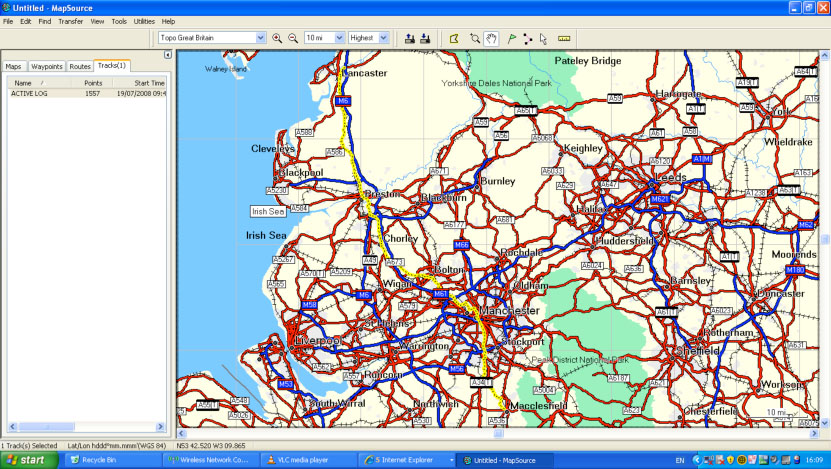This screenshot has height=469, width=831.
Task: Show hidden tray icons arrow
Action: pyautogui.click(x=697, y=460)
